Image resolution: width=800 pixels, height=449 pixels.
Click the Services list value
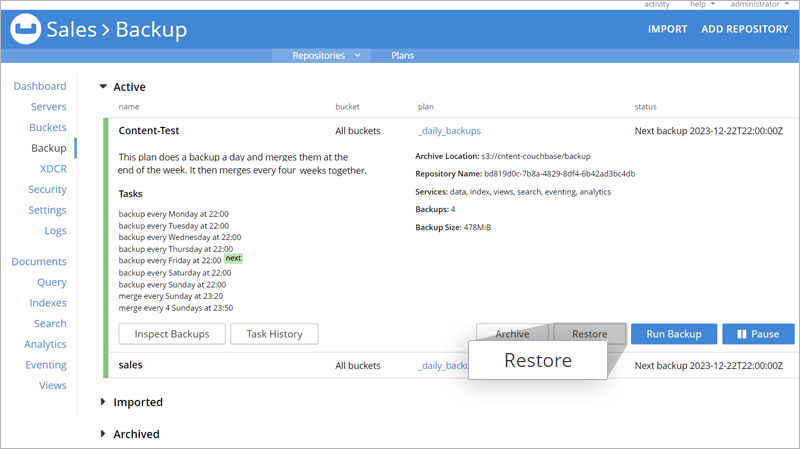coord(530,192)
